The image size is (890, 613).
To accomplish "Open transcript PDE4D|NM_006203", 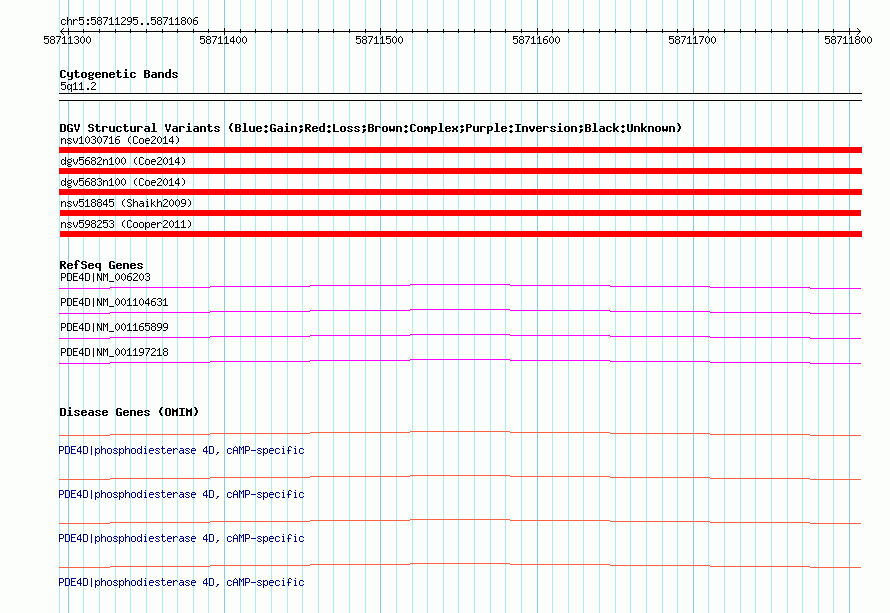I will click(x=106, y=278).
